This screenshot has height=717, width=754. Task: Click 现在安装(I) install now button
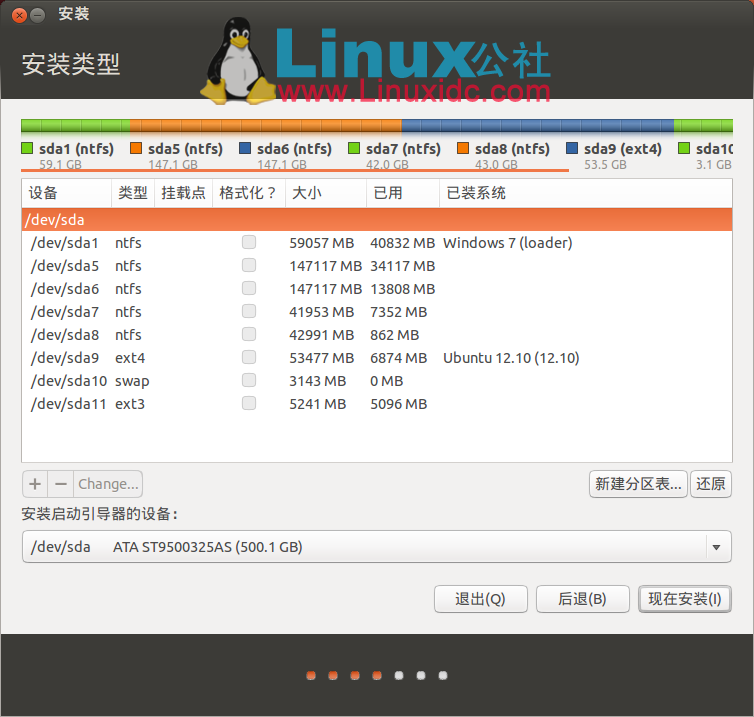(x=685, y=599)
